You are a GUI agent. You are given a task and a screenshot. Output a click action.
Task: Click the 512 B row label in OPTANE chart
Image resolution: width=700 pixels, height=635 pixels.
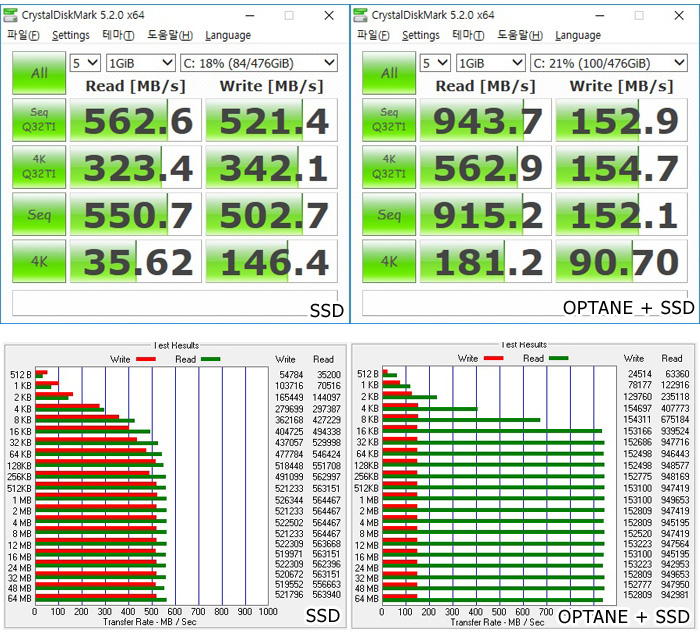(x=368, y=374)
